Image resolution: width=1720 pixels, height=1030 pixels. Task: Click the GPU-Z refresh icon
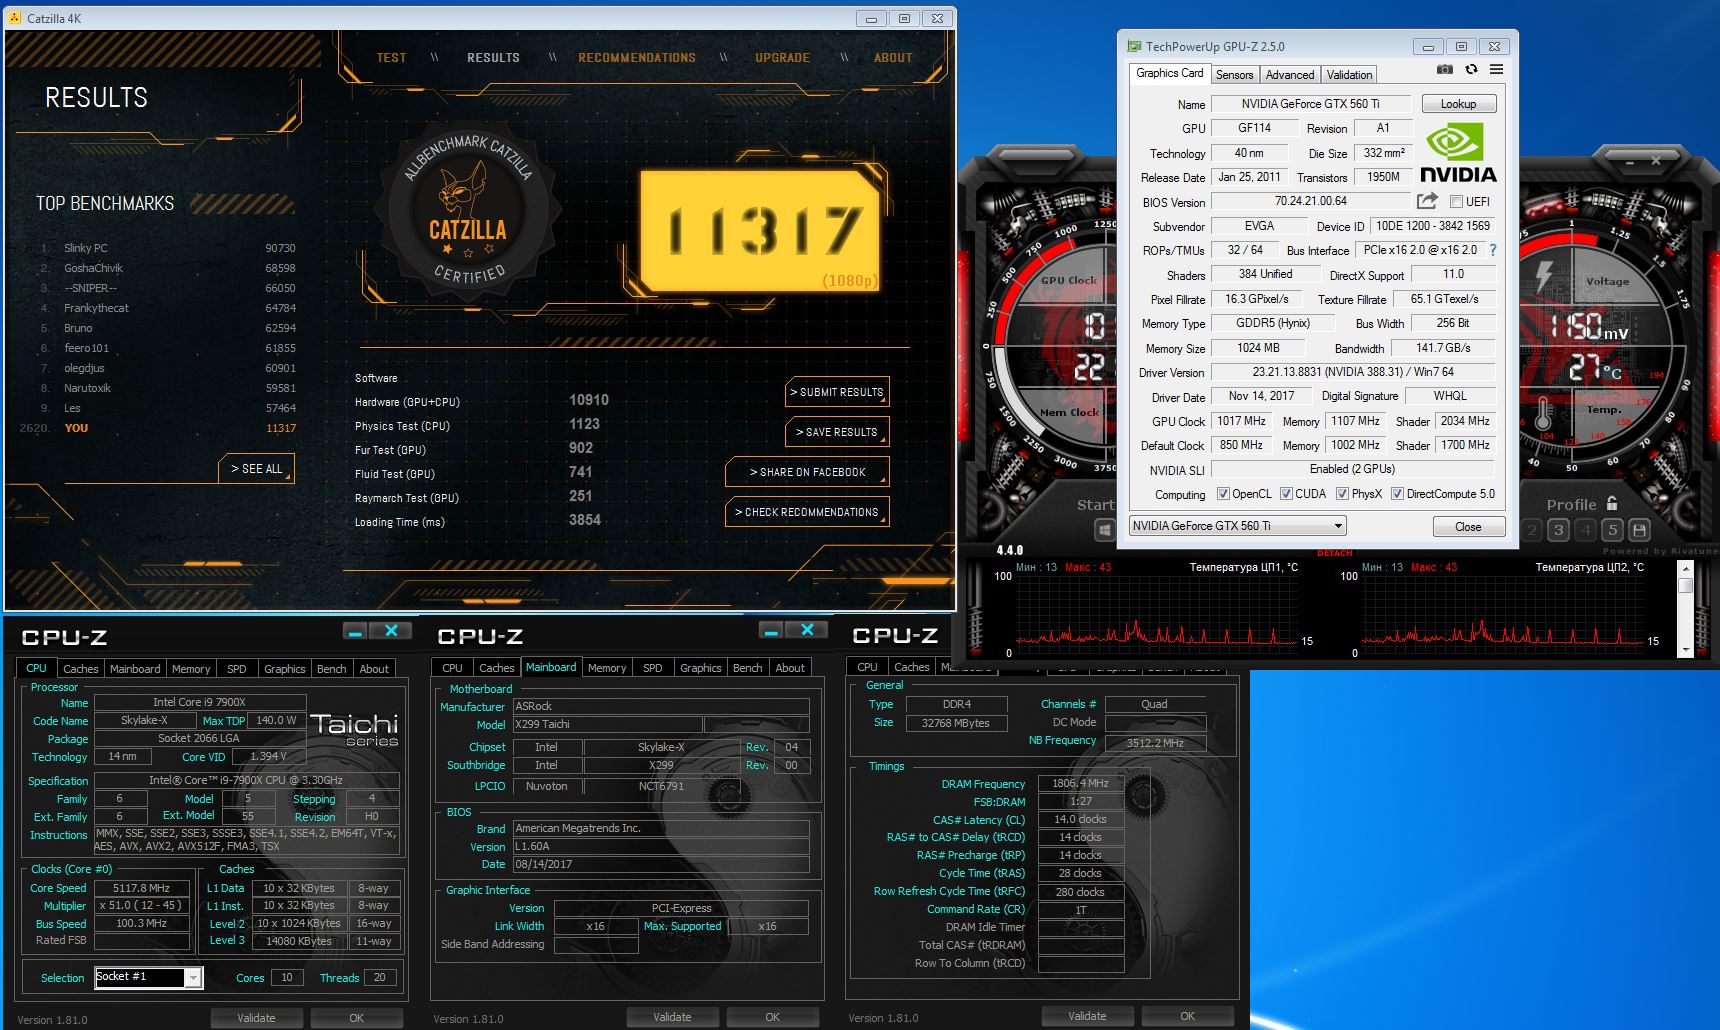[1471, 70]
